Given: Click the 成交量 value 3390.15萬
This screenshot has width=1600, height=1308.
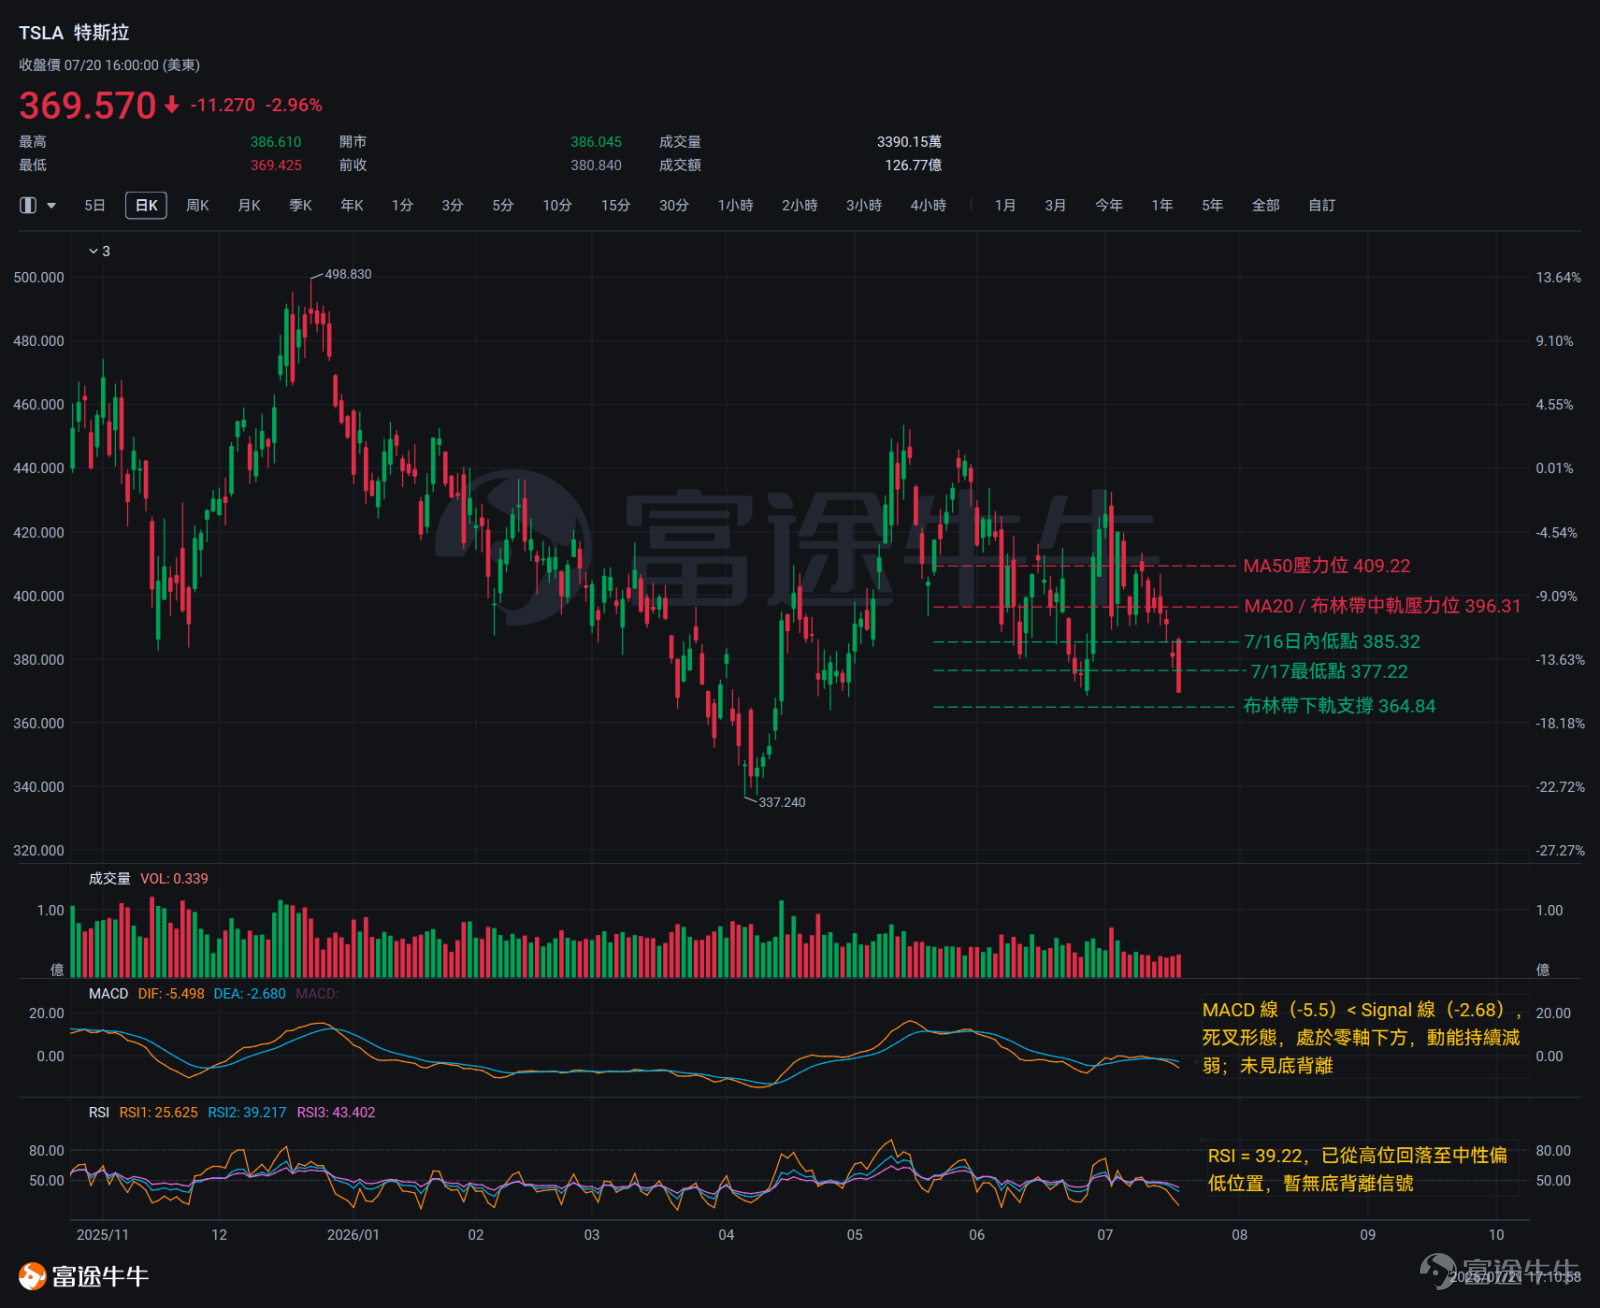Looking at the screenshot, I should click(x=909, y=142).
